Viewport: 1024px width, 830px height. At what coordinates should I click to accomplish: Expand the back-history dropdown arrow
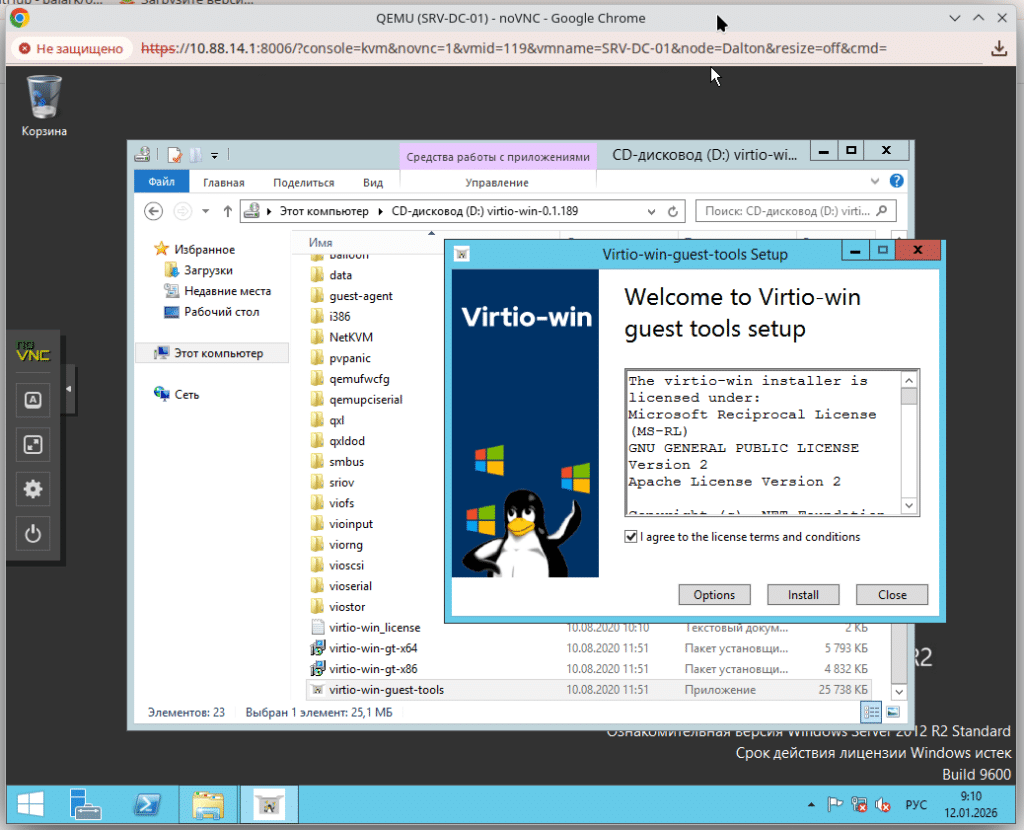(207, 211)
